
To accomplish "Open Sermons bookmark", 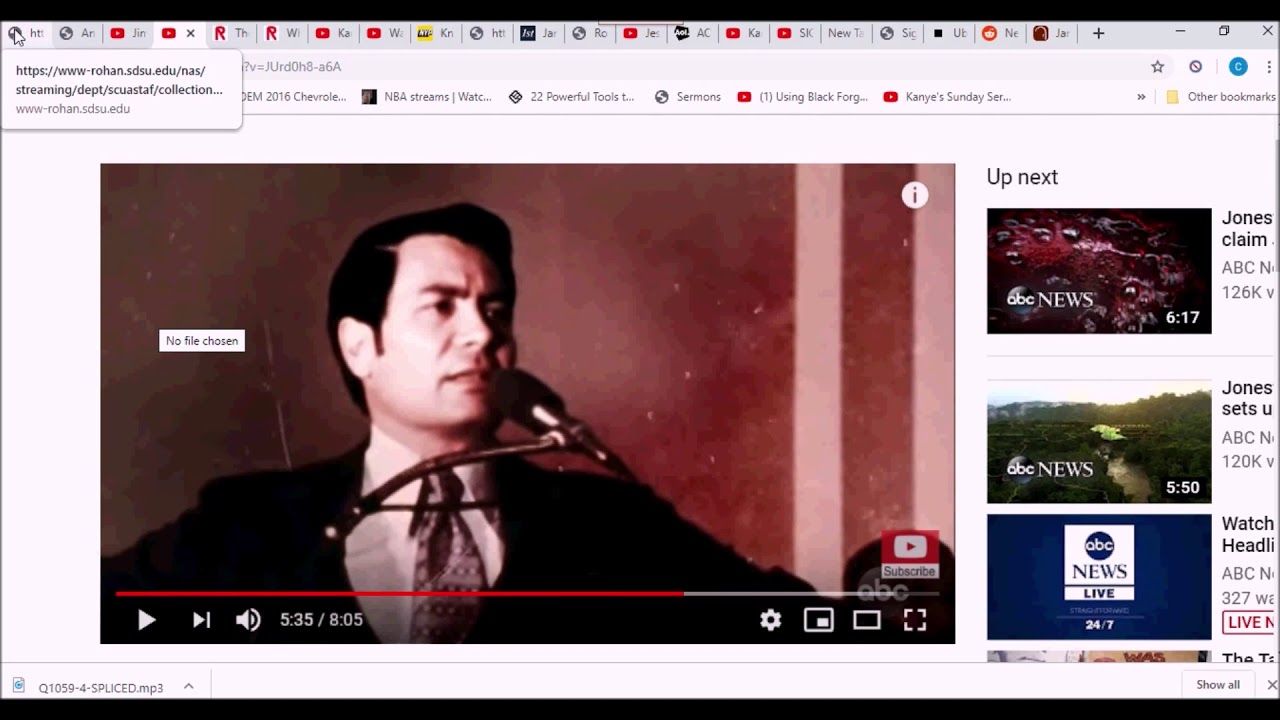I will click(688, 97).
